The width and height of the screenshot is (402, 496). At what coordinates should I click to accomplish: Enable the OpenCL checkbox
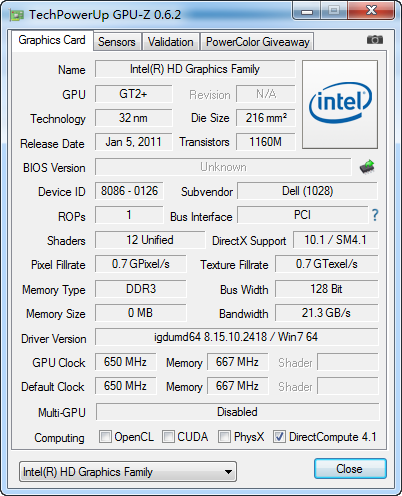[105, 436]
